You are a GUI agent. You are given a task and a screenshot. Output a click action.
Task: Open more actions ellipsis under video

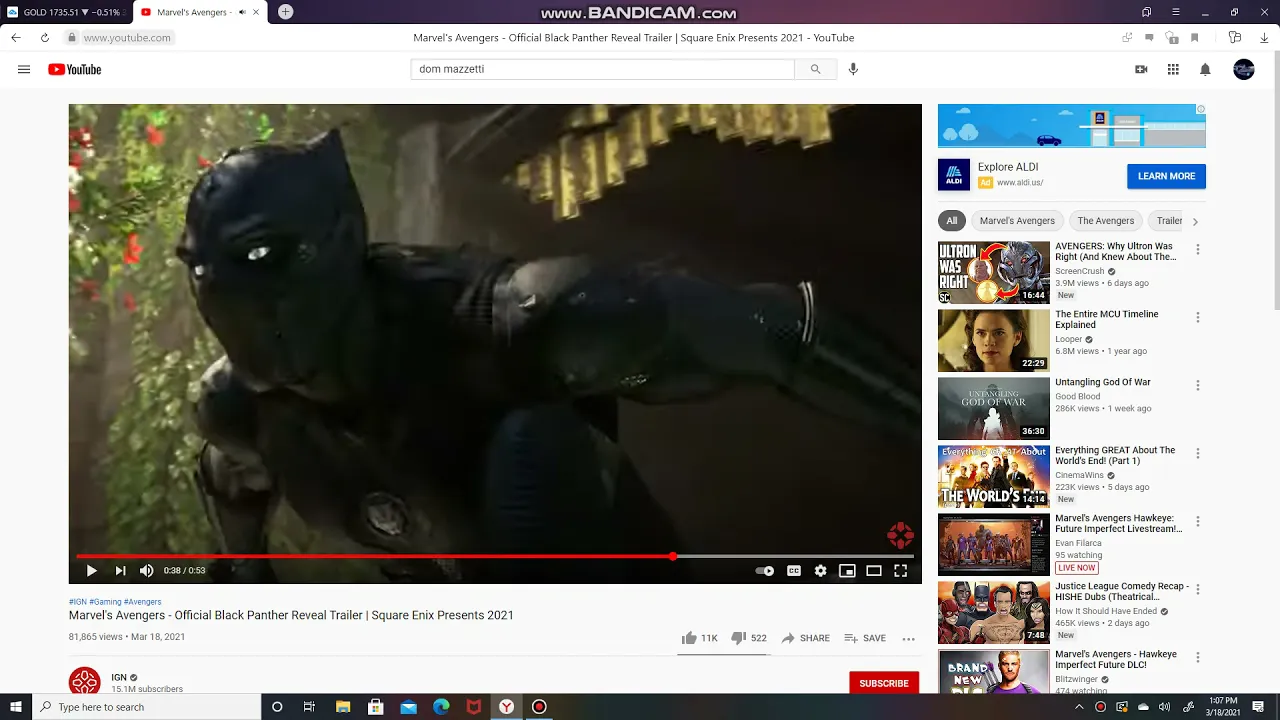coord(908,638)
